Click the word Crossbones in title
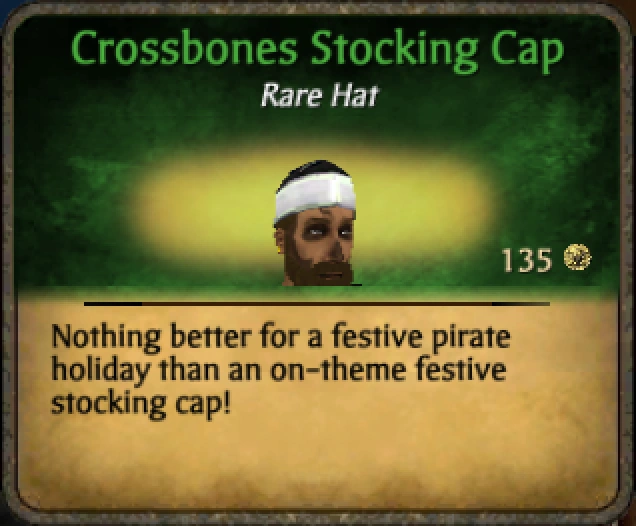Screen dimensions: 636x526 184,48
